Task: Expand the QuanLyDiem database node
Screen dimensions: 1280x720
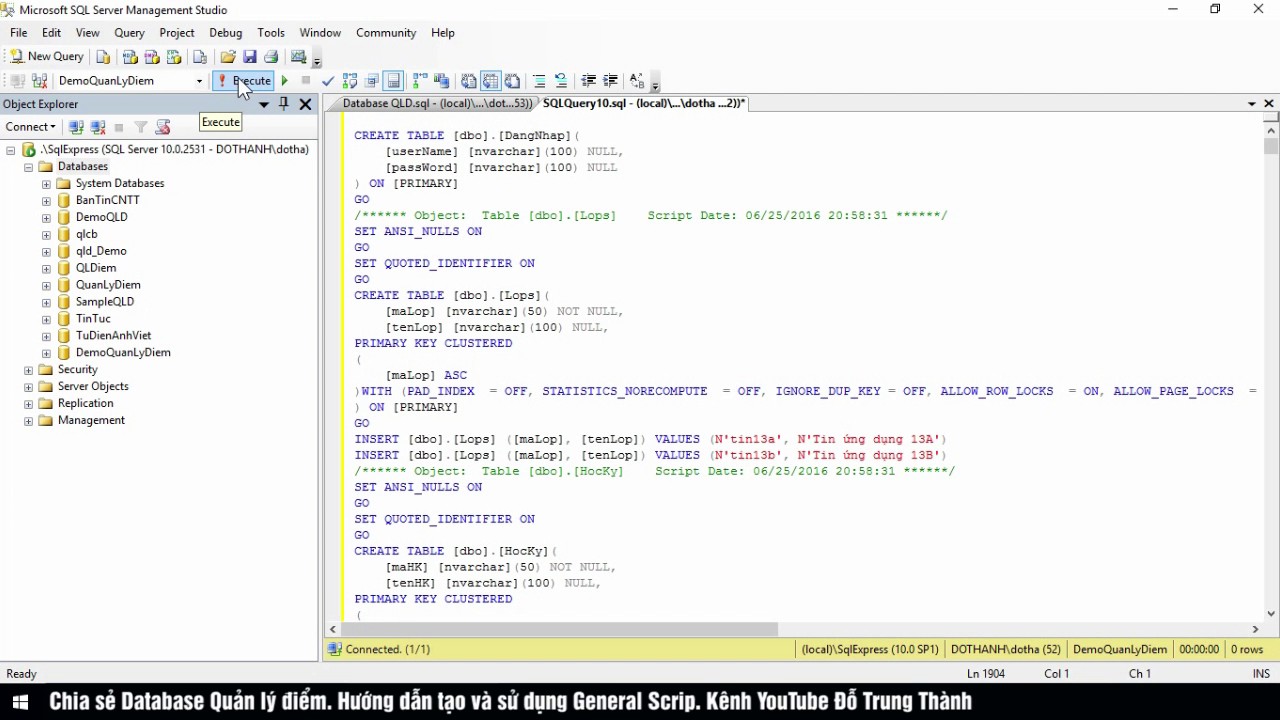Action: click(x=46, y=285)
